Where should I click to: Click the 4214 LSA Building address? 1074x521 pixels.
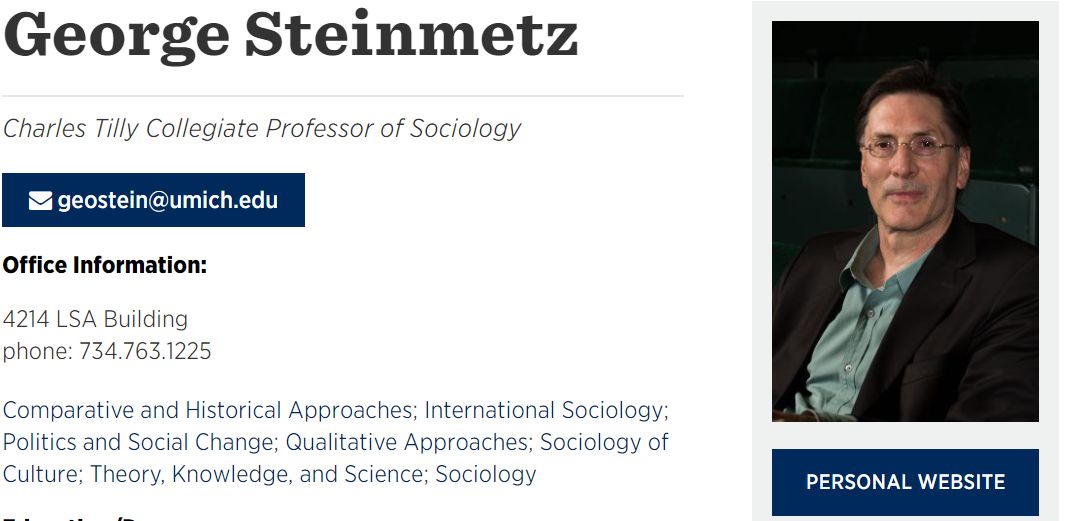point(96,320)
